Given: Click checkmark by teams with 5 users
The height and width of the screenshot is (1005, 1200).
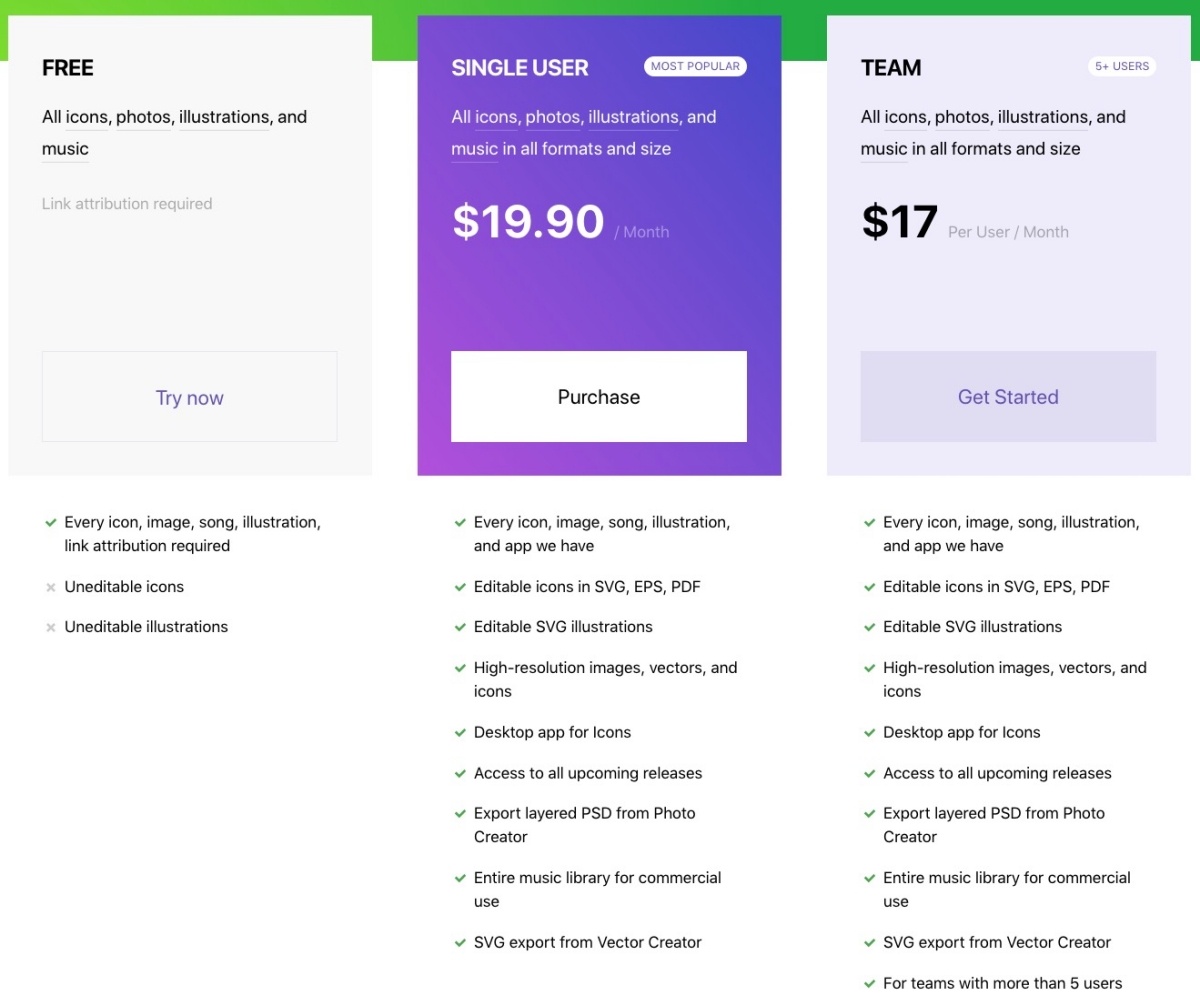Looking at the screenshot, I should [869, 984].
